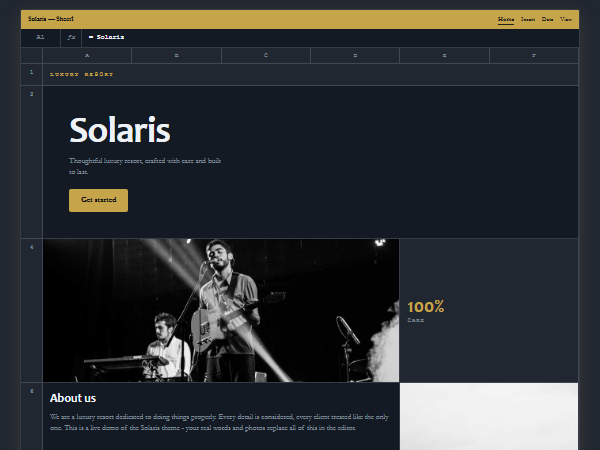
Task: Click the Solaris hero heading
Action: pos(120,130)
